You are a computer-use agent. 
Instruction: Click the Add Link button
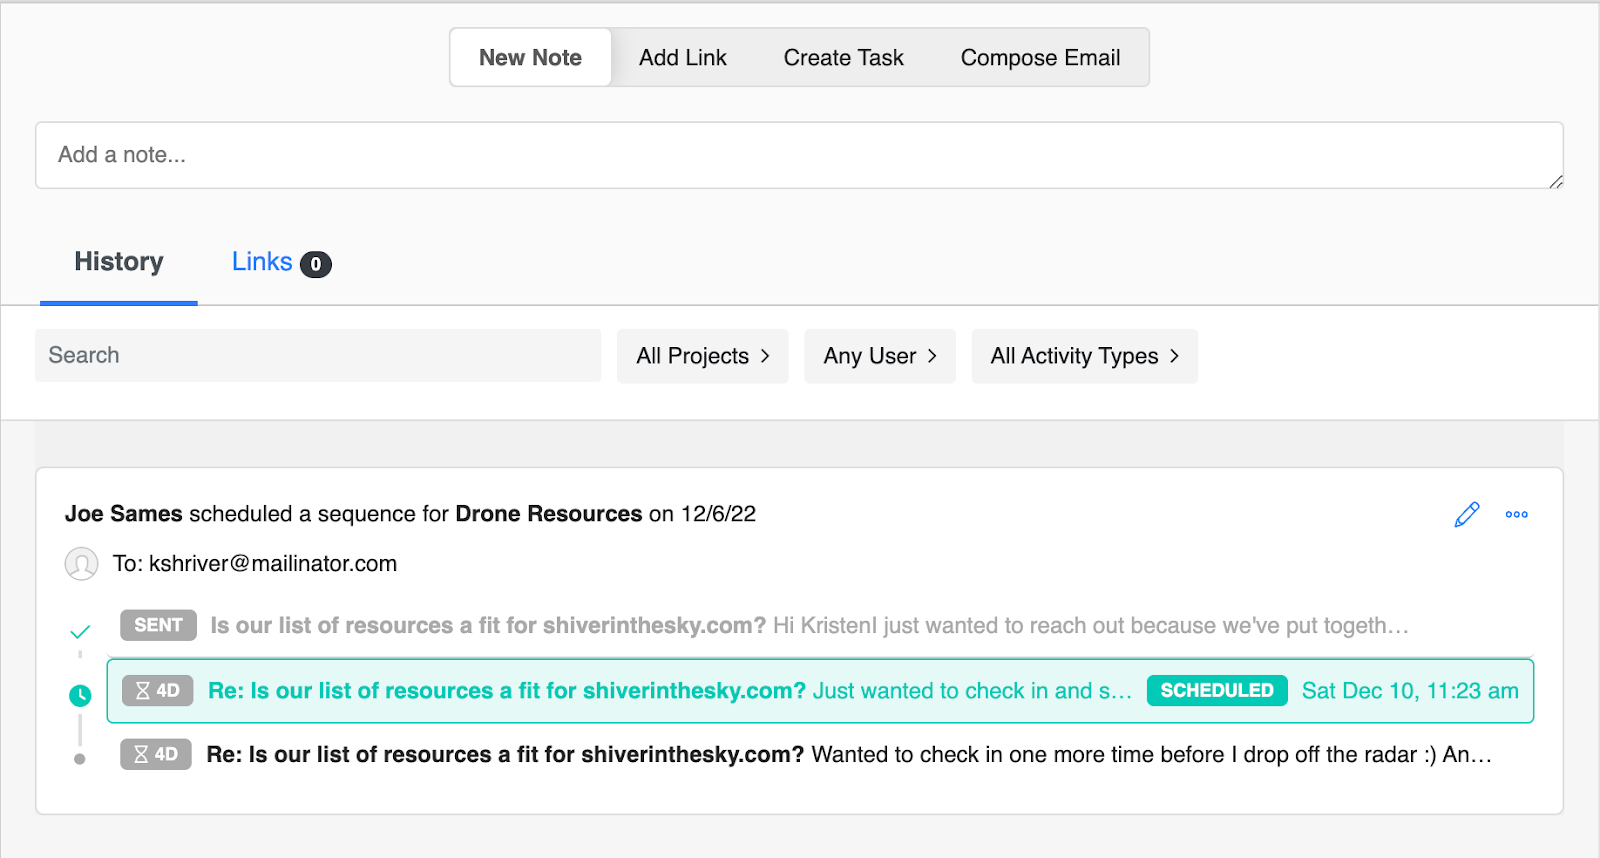pos(682,58)
